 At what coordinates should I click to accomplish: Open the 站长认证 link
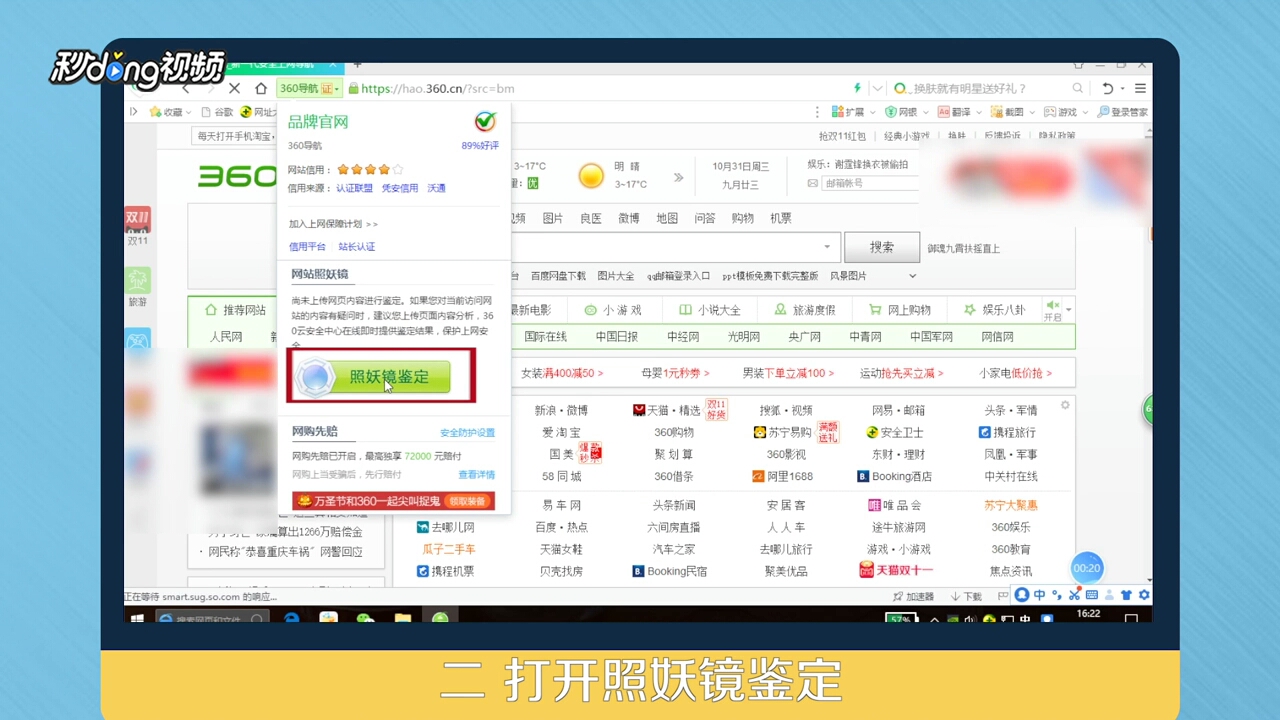click(x=357, y=247)
